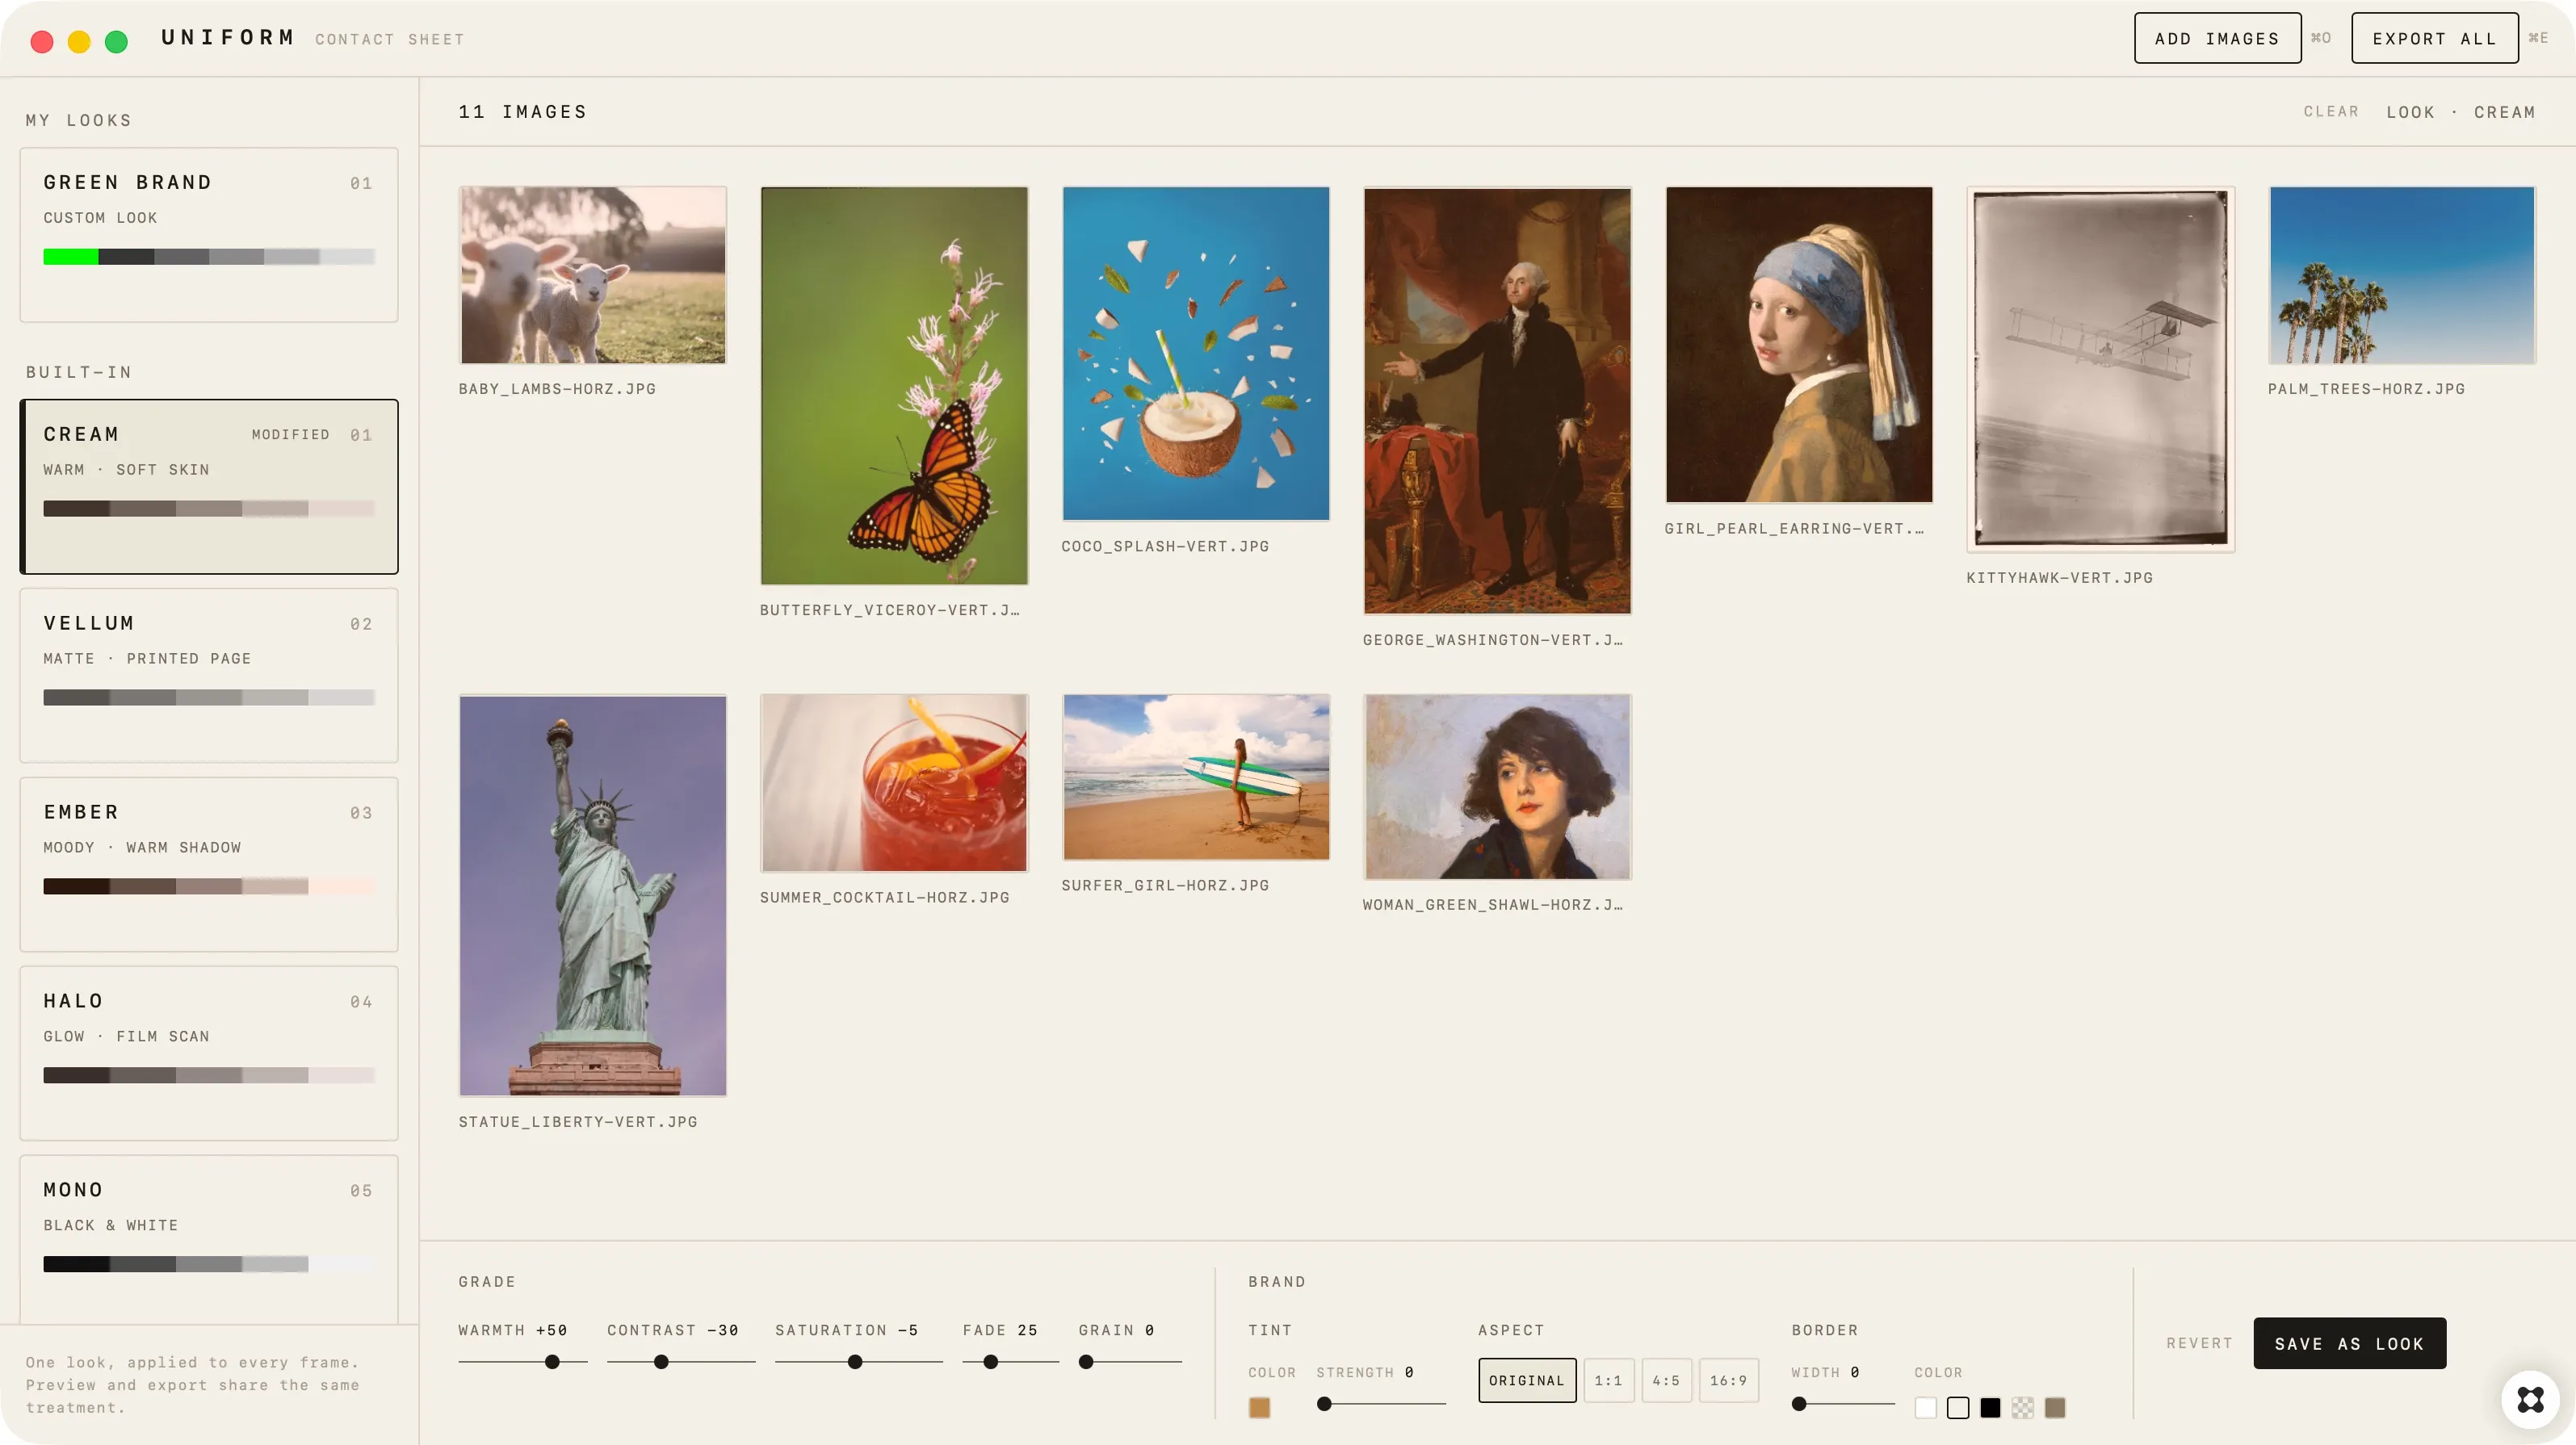The height and width of the screenshot is (1445, 2576).
Task: Select the baby lambs thumbnail
Action: click(593, 275)
